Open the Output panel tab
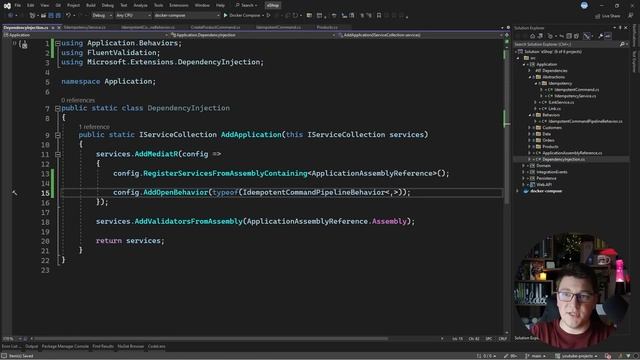 coord(31,347)
